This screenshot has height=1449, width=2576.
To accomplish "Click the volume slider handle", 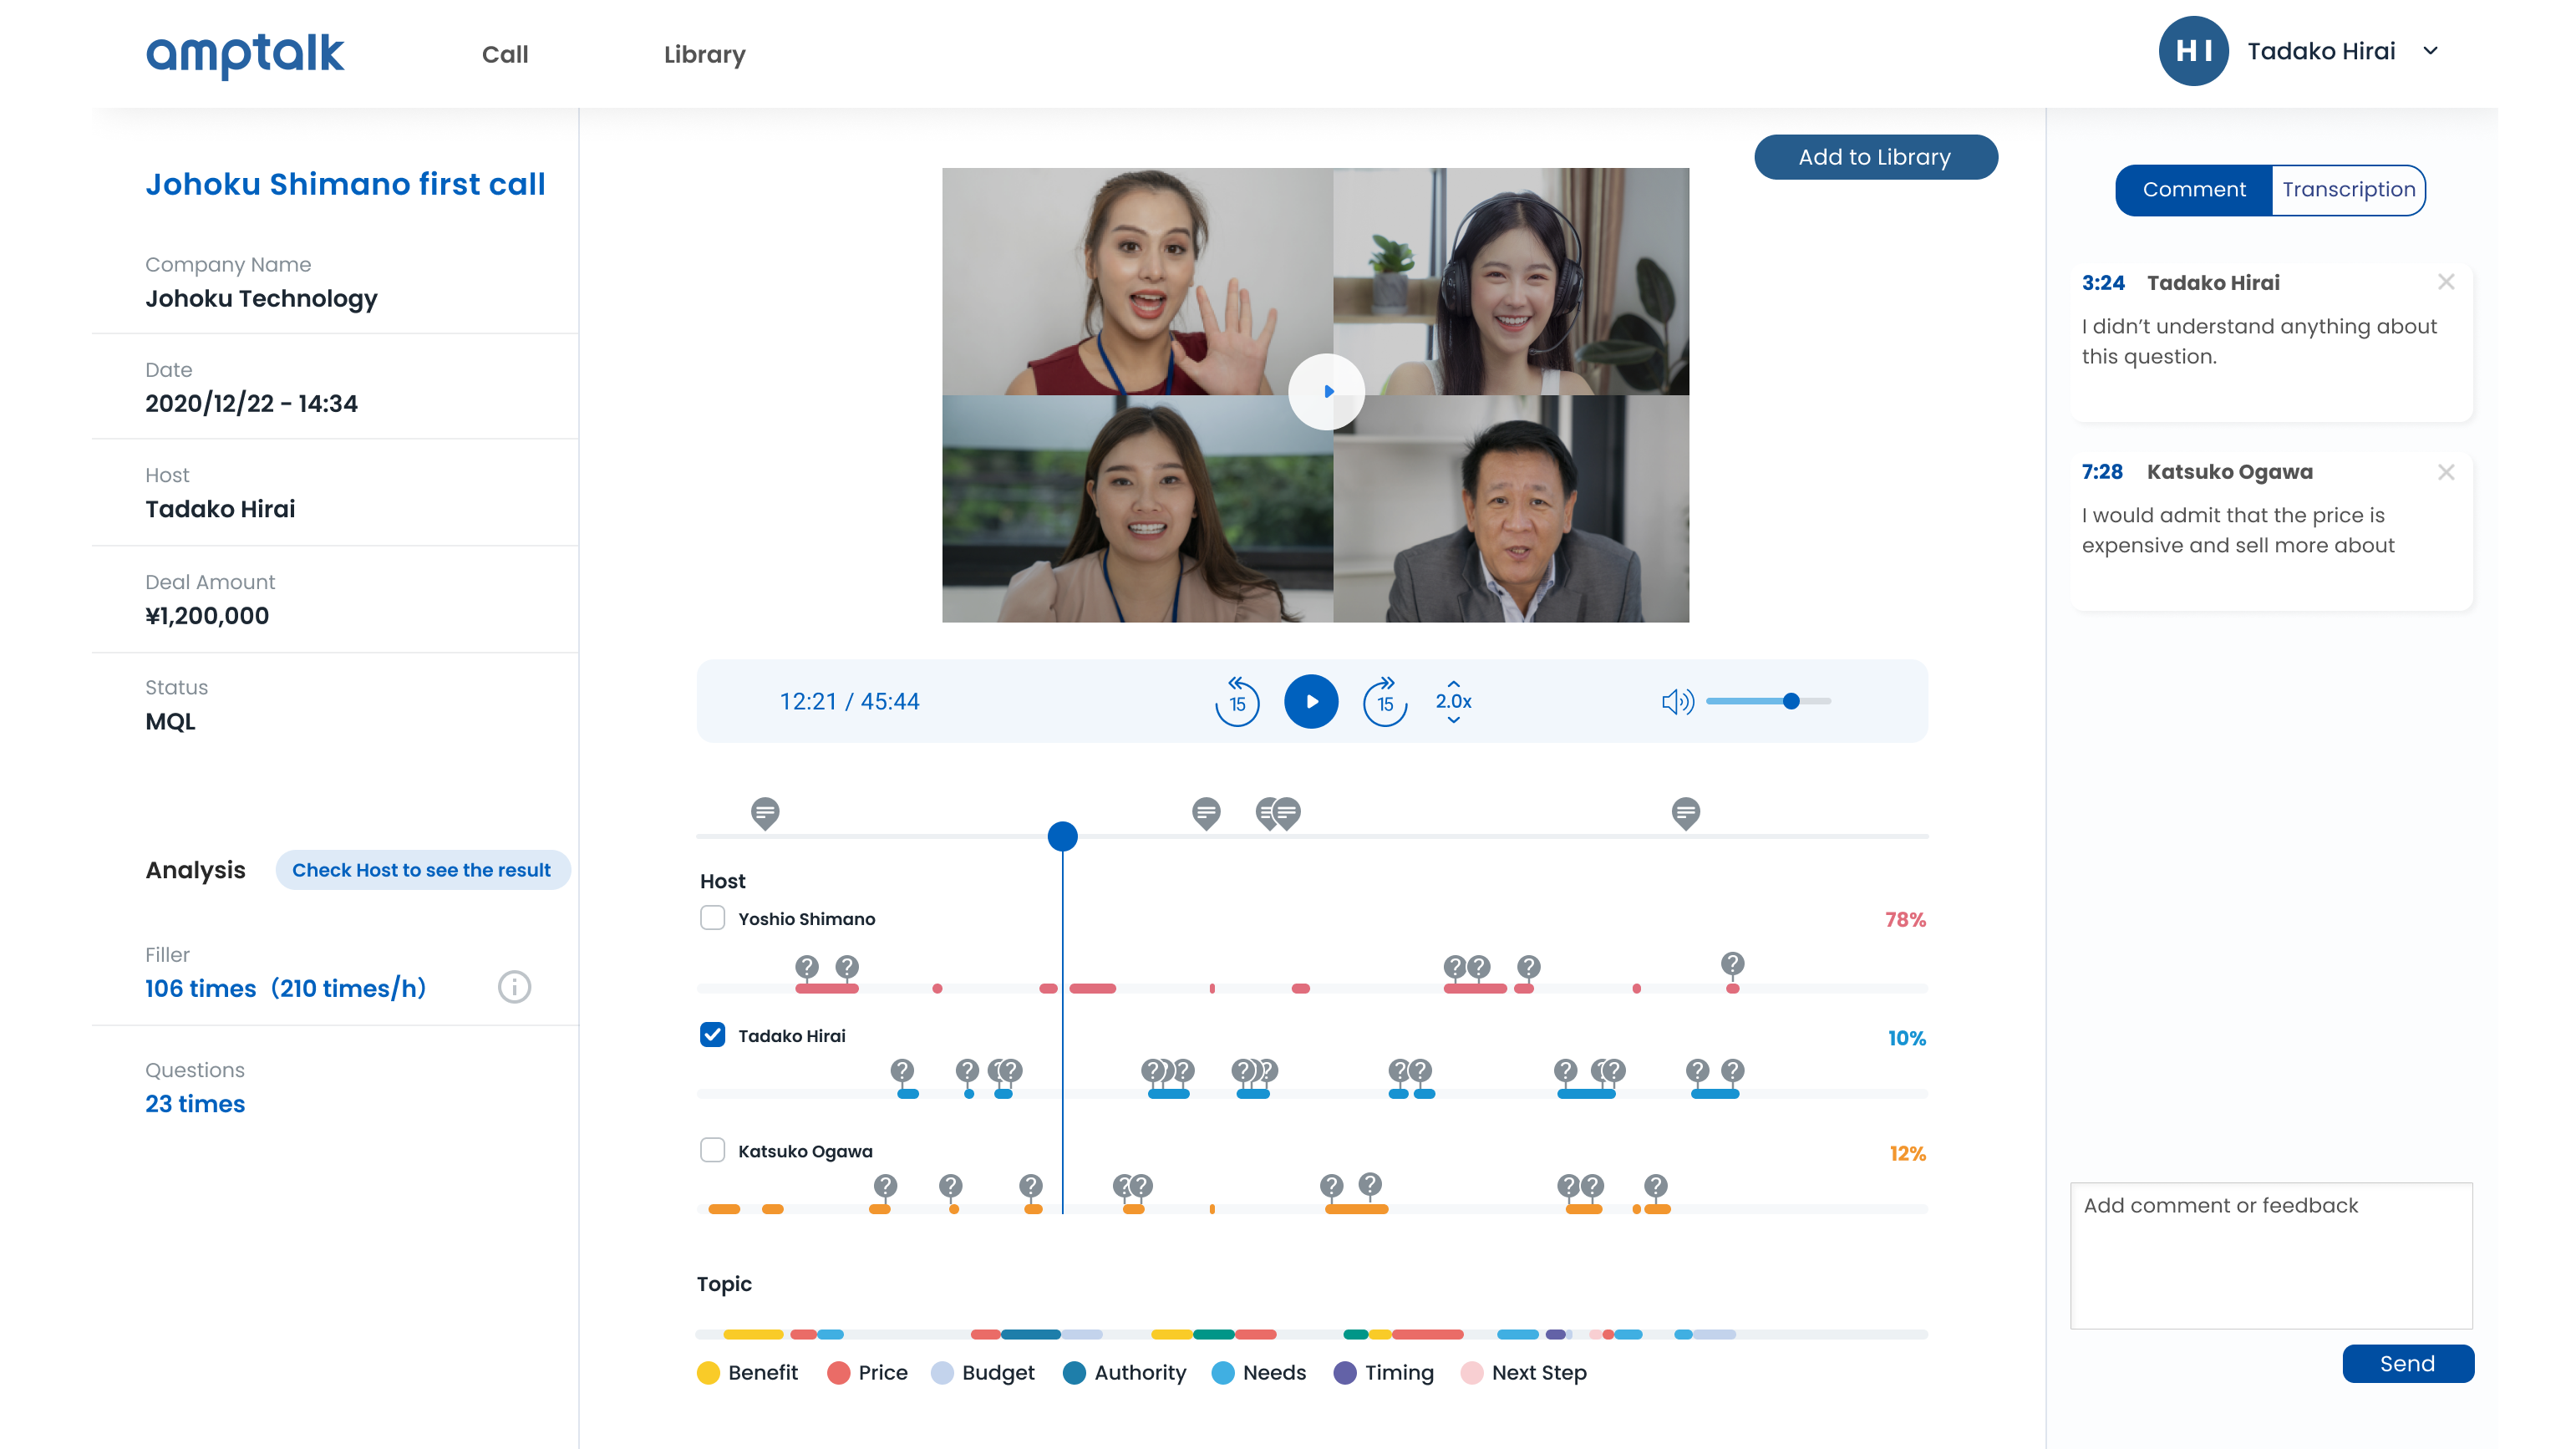I will pyautogui.click(x=1791, y=701).
